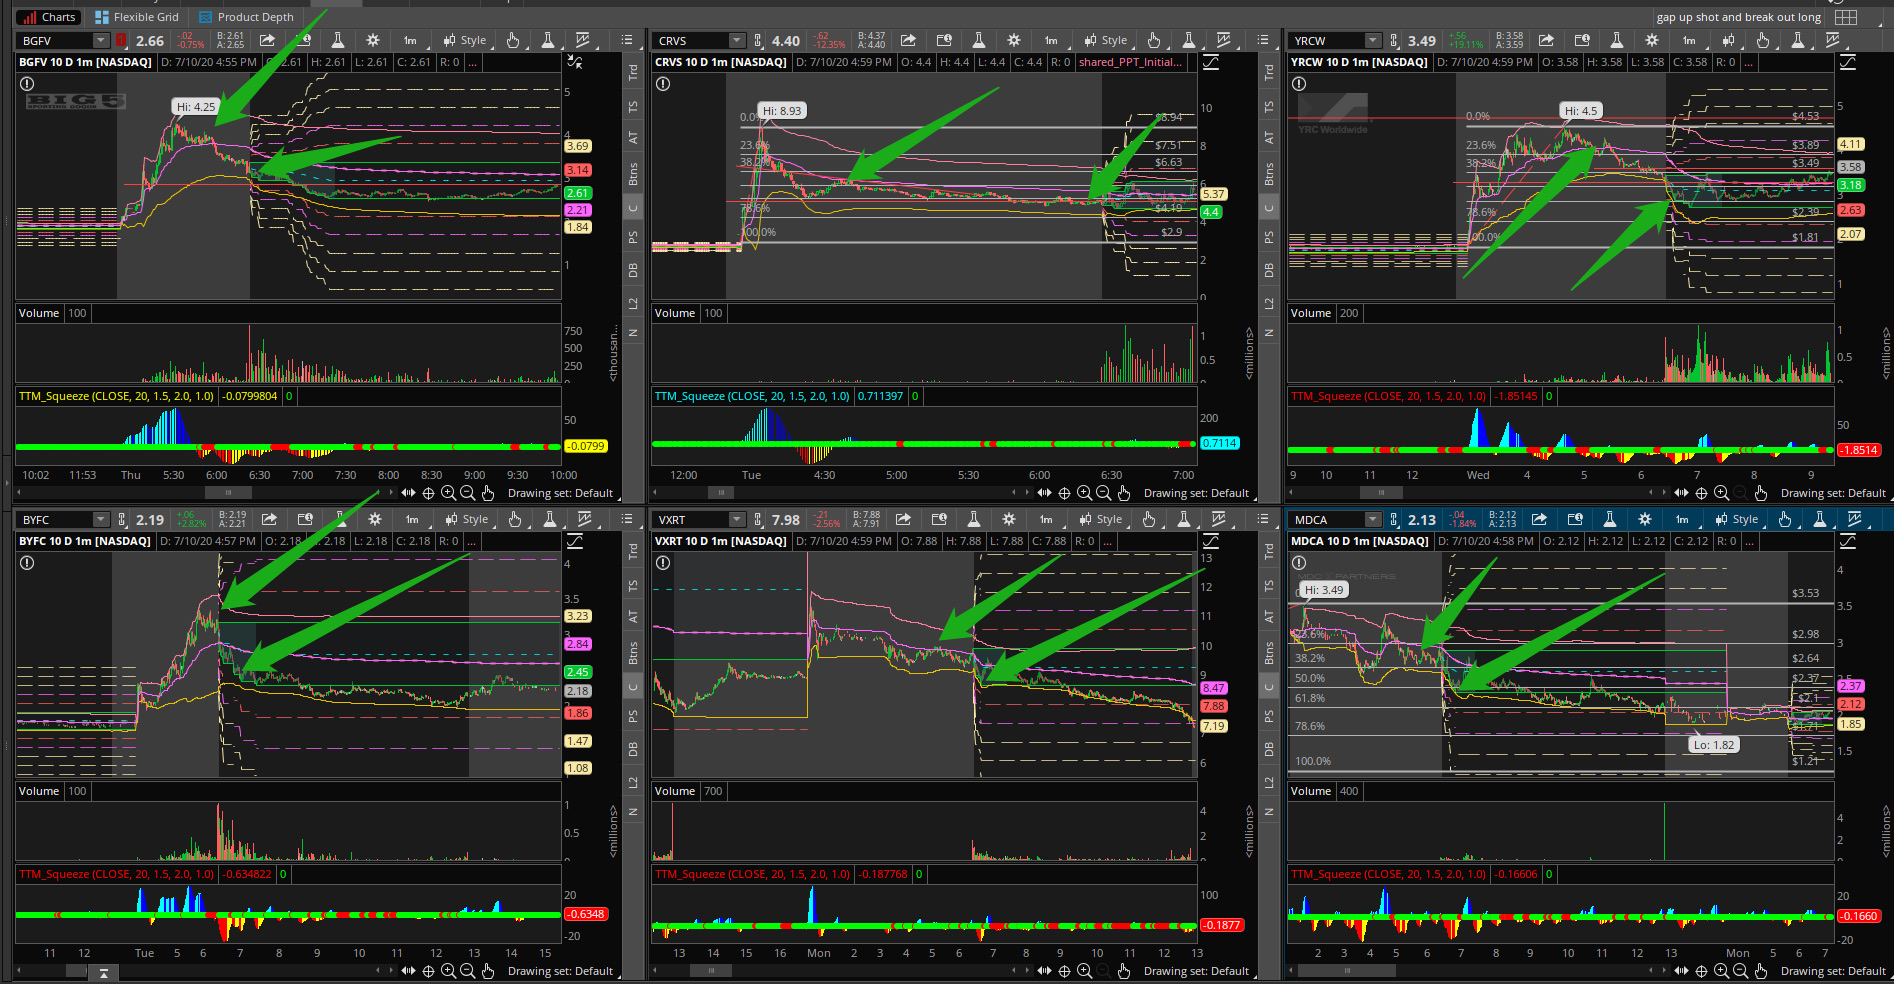Screen dimensions: 1894x984
Task: Expand the CRVS symbol dropdown arrow
Action: (736, 40)
